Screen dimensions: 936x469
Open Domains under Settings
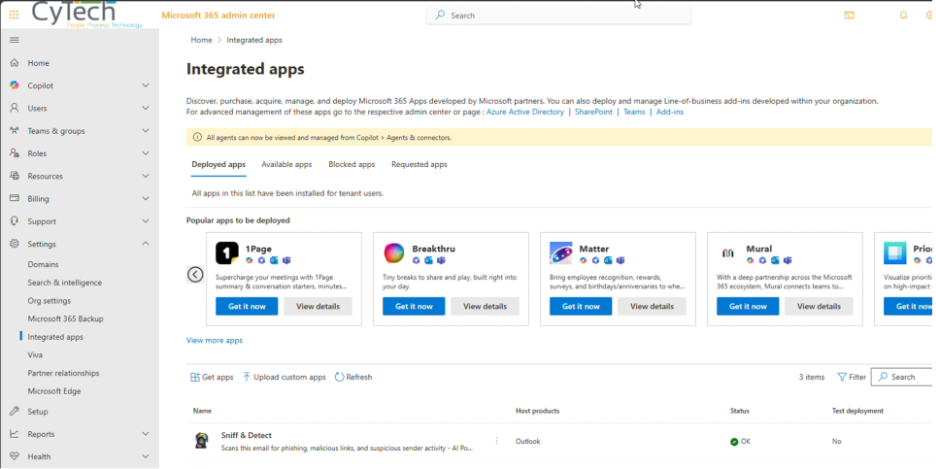click(x=43, y=264)
